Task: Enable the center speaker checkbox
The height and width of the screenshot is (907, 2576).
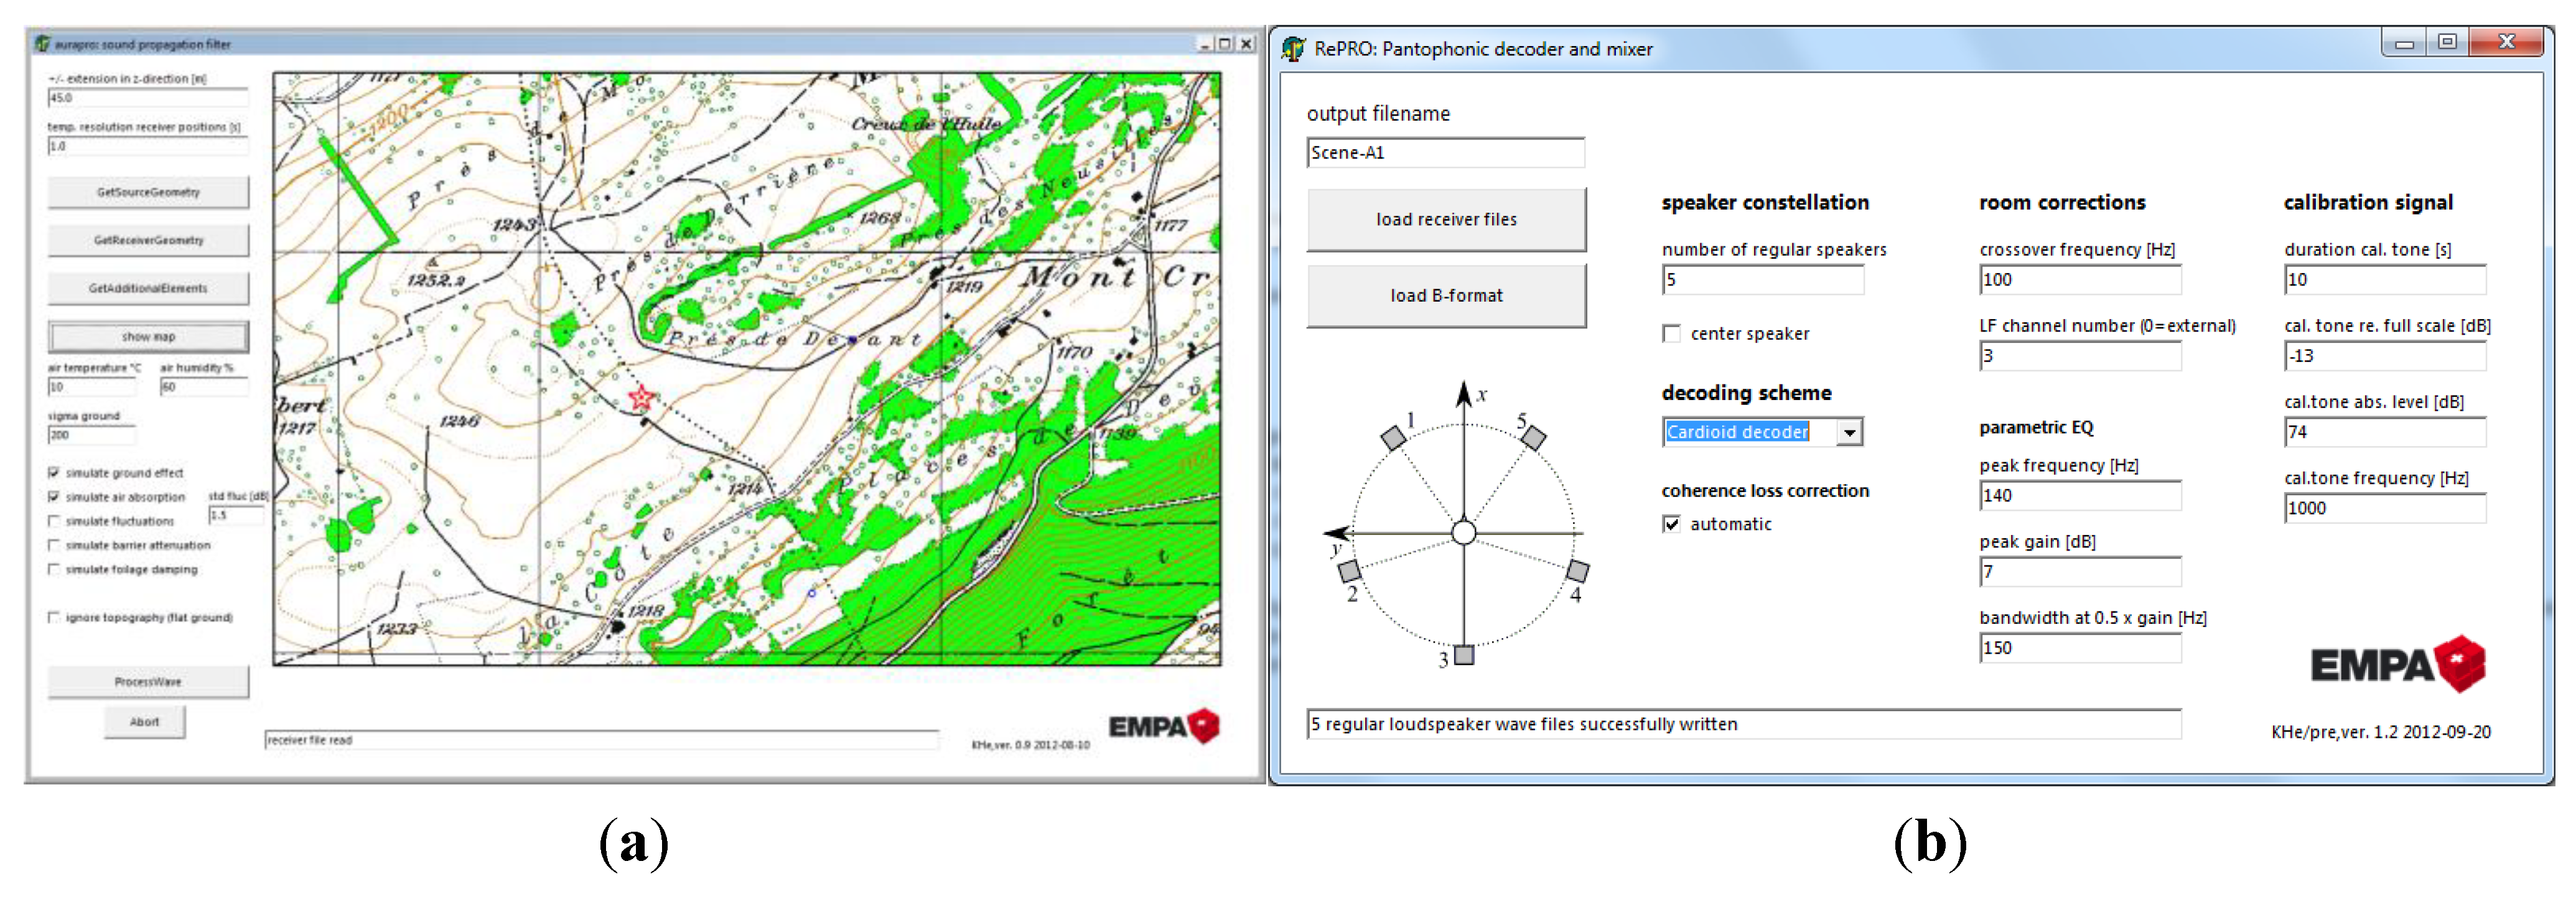Action: [1671, 334]
